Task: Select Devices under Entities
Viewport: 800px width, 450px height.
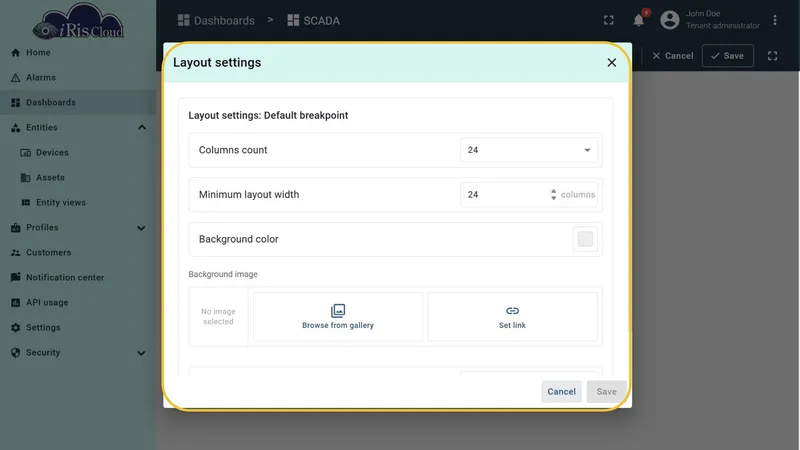Action: click(78, 153)
